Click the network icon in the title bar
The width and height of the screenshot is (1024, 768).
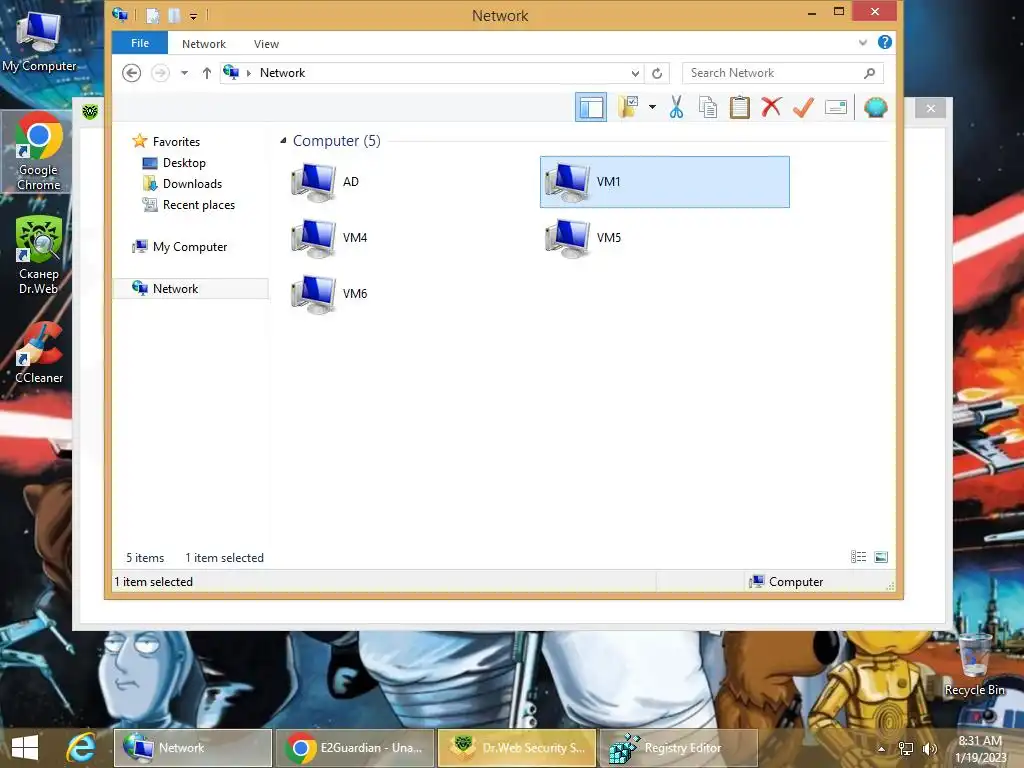[120, 14]
